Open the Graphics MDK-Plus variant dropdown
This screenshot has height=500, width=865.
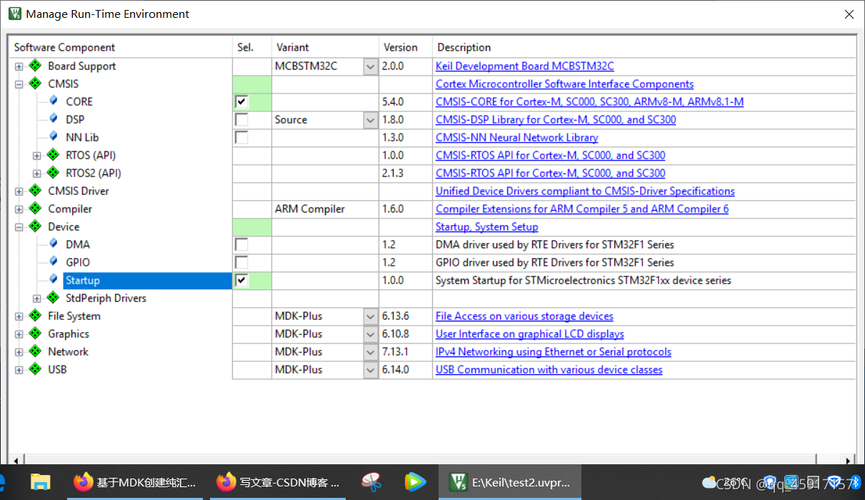(x=370, y=334)
